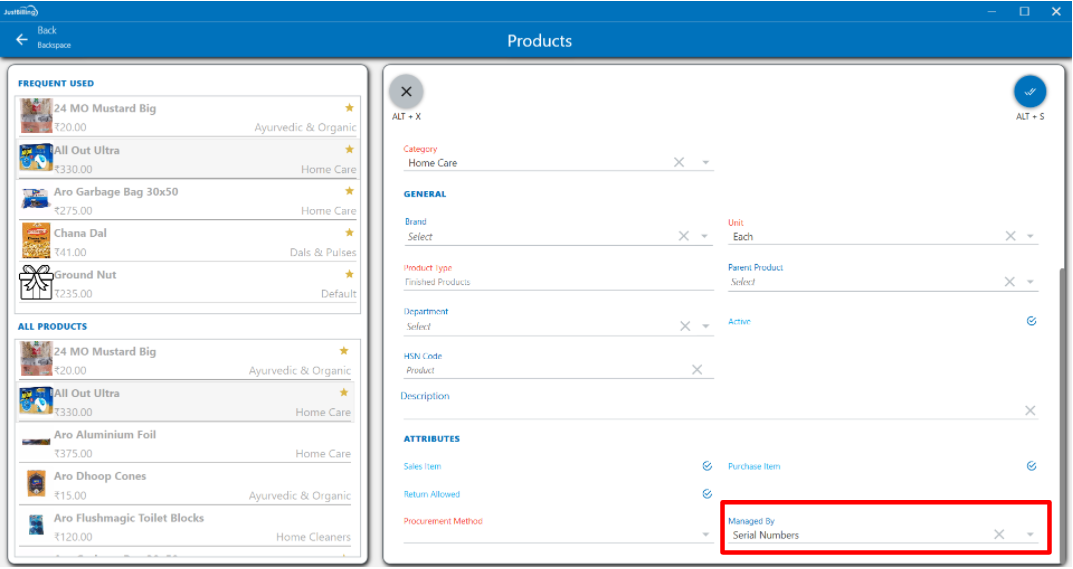Click the back arrow icon
1073x569 pixels.
pyautogui.click(x=22, y=39)
